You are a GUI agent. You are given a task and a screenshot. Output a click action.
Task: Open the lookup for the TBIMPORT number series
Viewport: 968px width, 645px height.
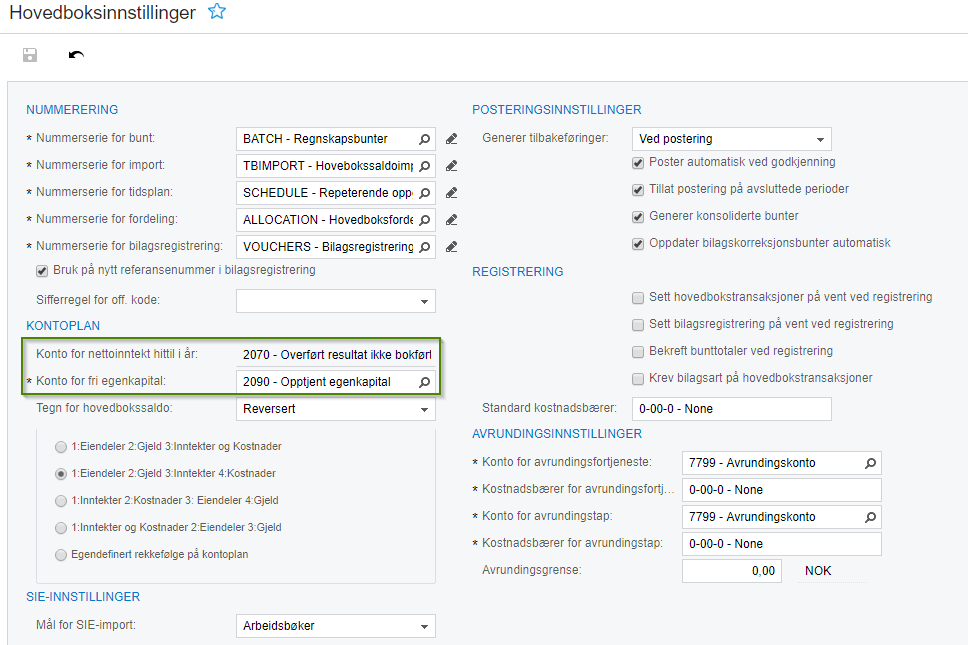tap(424, 166)
